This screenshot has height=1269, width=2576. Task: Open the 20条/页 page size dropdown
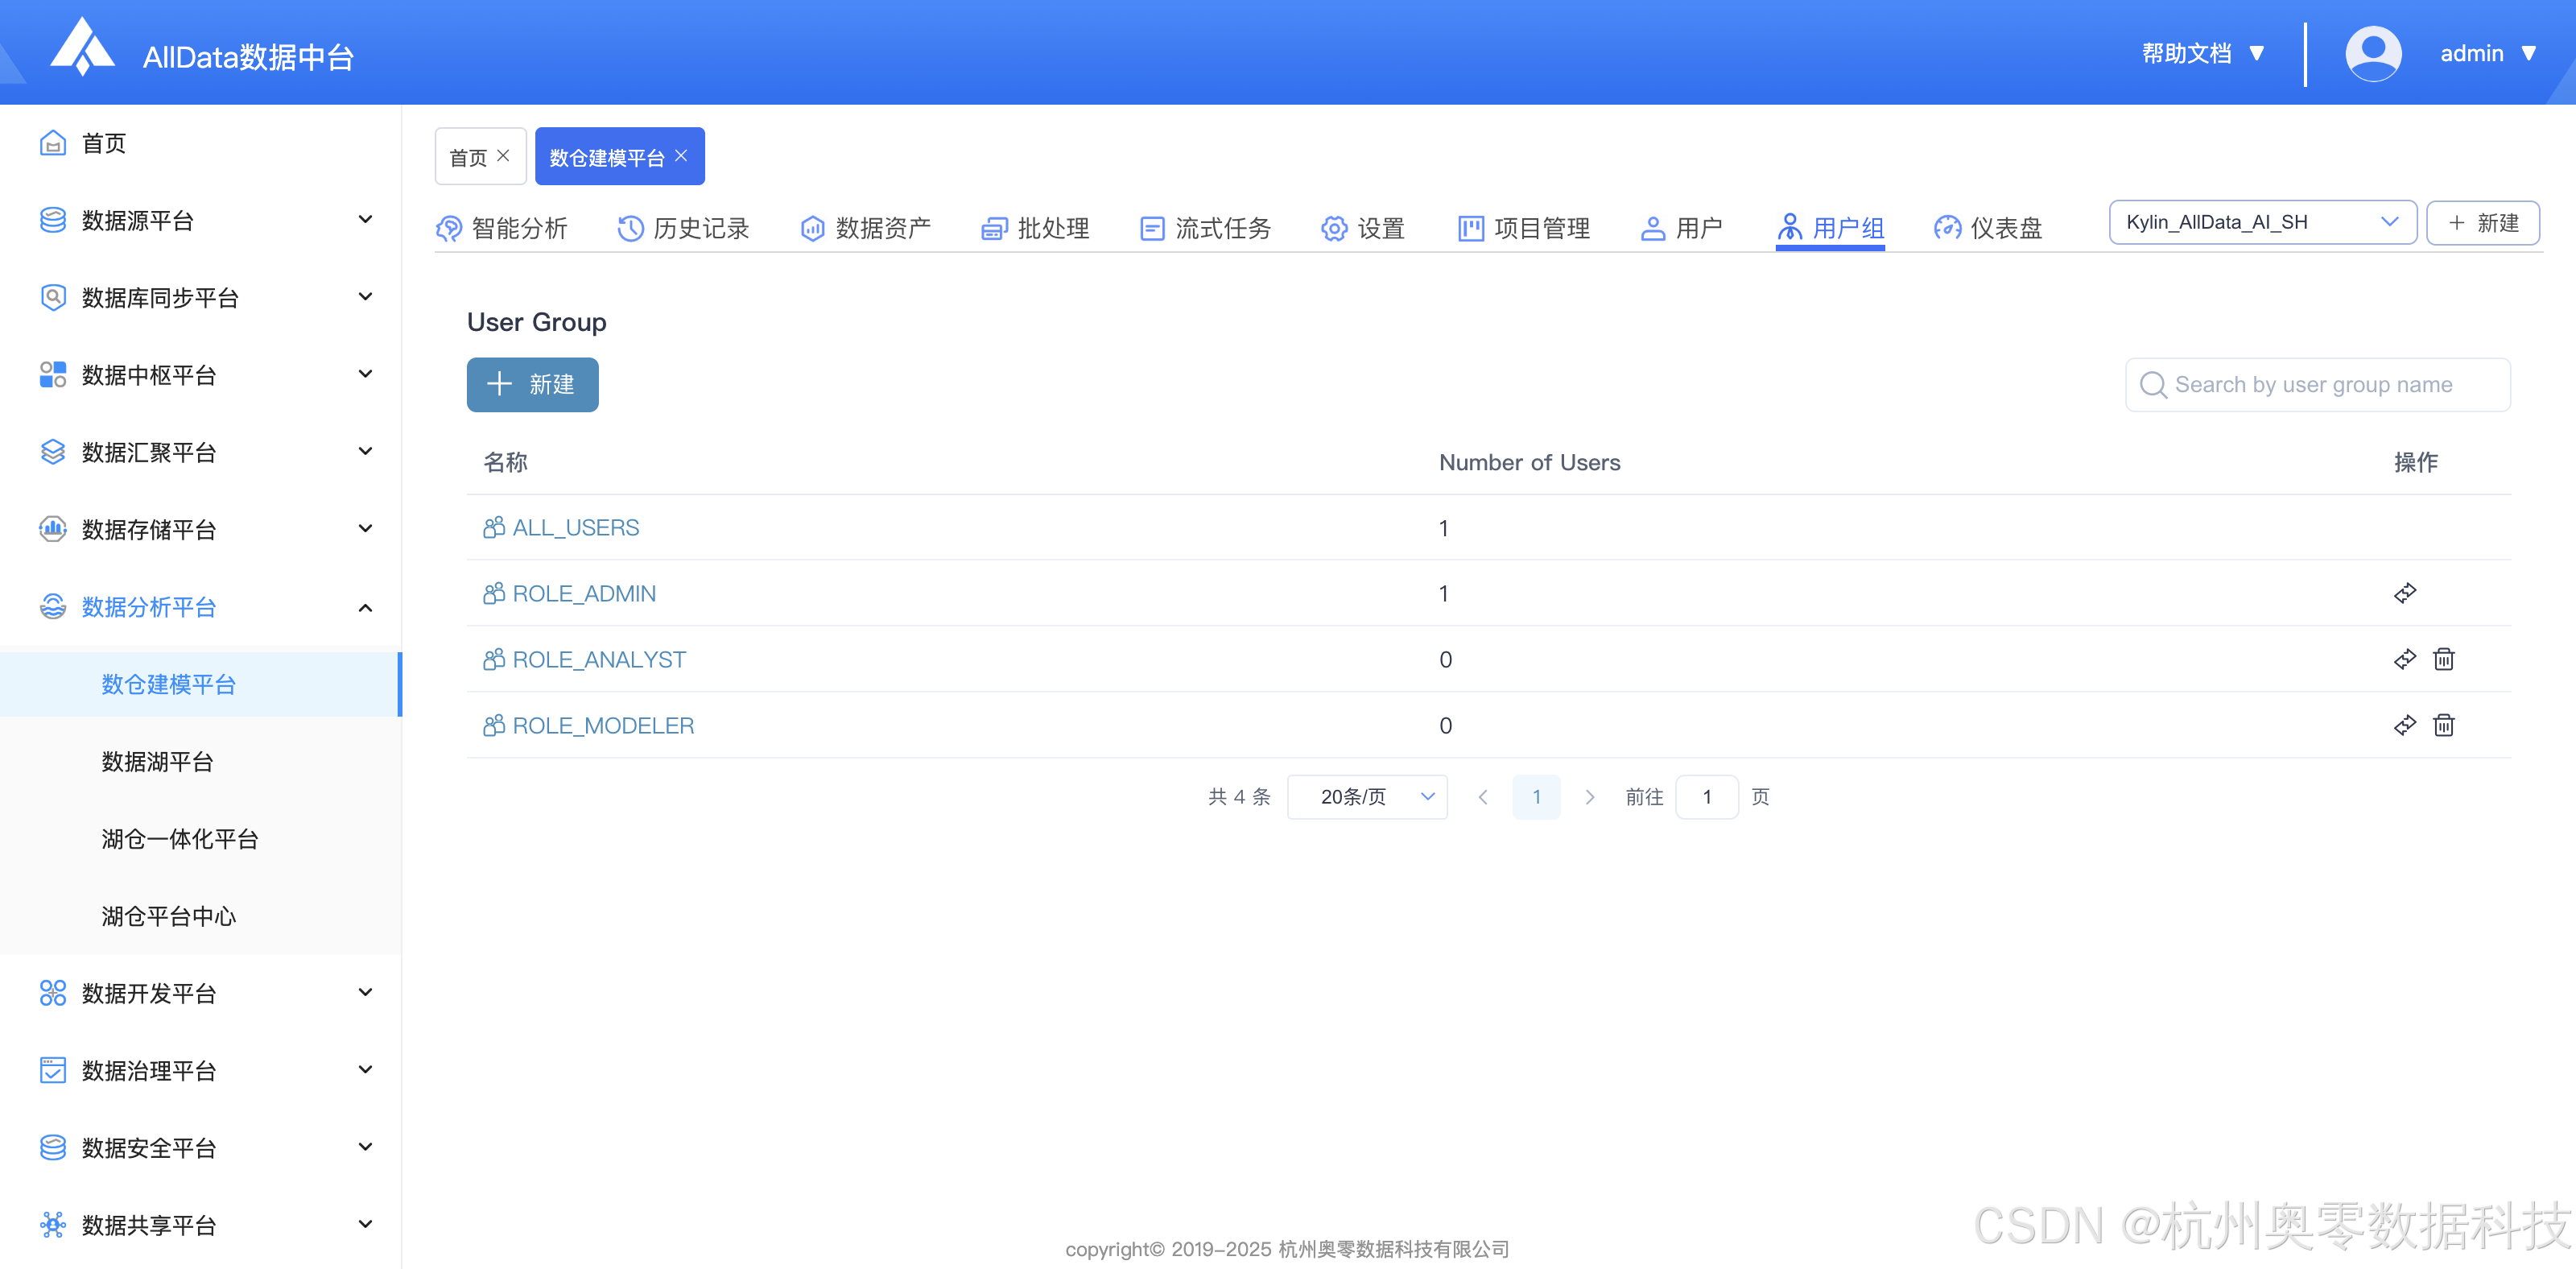tap(1367, 796)
